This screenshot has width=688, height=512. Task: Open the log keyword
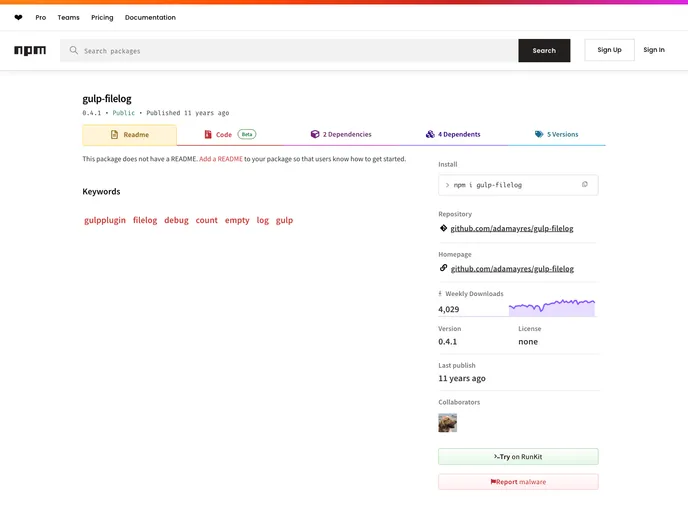click(262, 220)
